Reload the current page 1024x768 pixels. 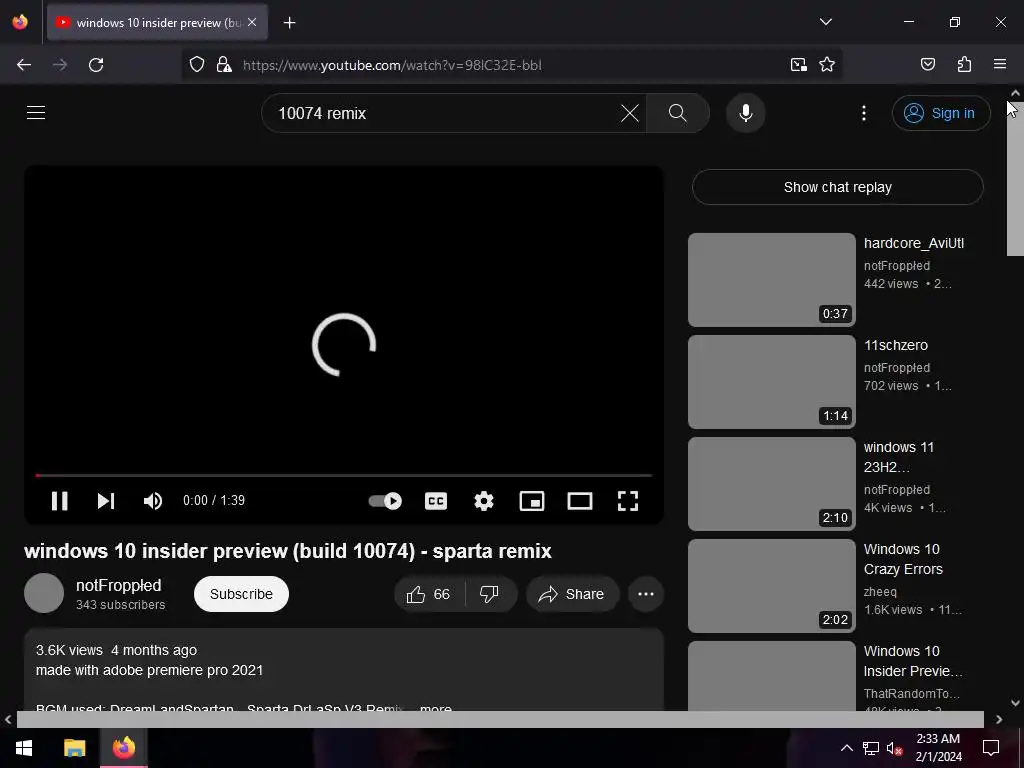96,65
